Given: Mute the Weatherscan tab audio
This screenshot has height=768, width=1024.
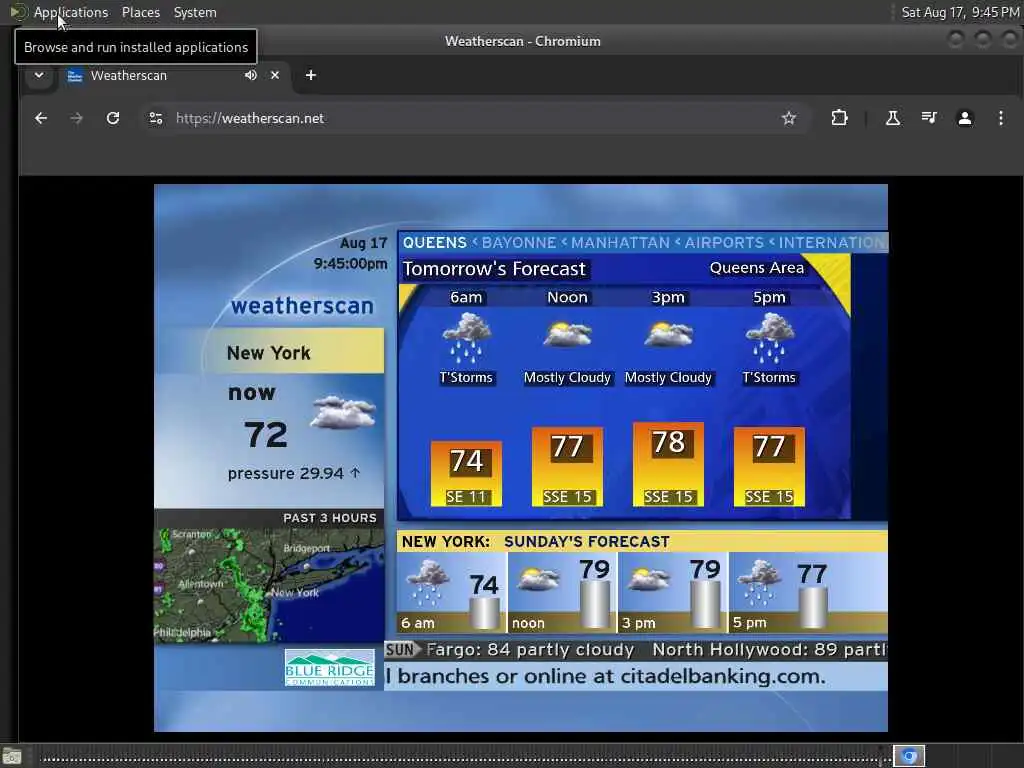Looking at the screenshot, I should click(x=251, y=75).
